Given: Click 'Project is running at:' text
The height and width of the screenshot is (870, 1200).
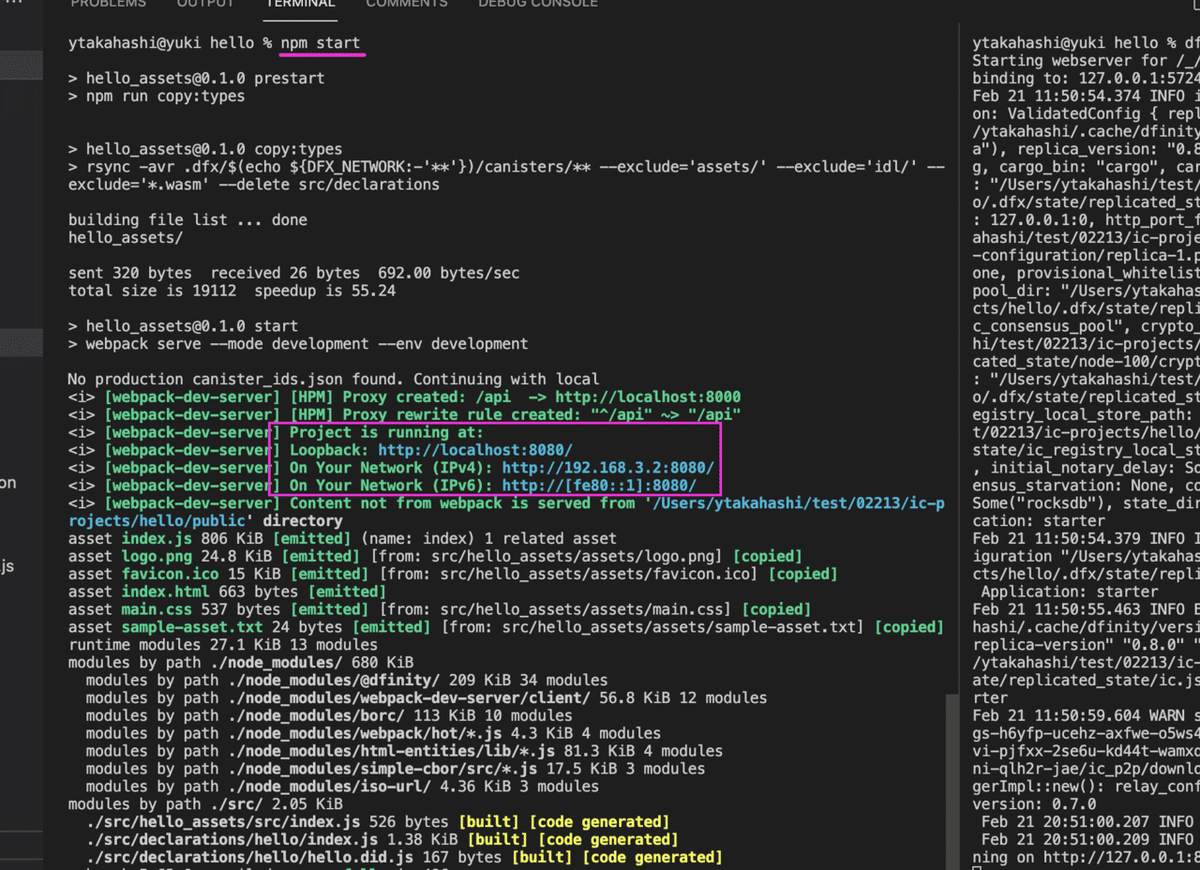Looking at the screenshot, I should (386, 433).
